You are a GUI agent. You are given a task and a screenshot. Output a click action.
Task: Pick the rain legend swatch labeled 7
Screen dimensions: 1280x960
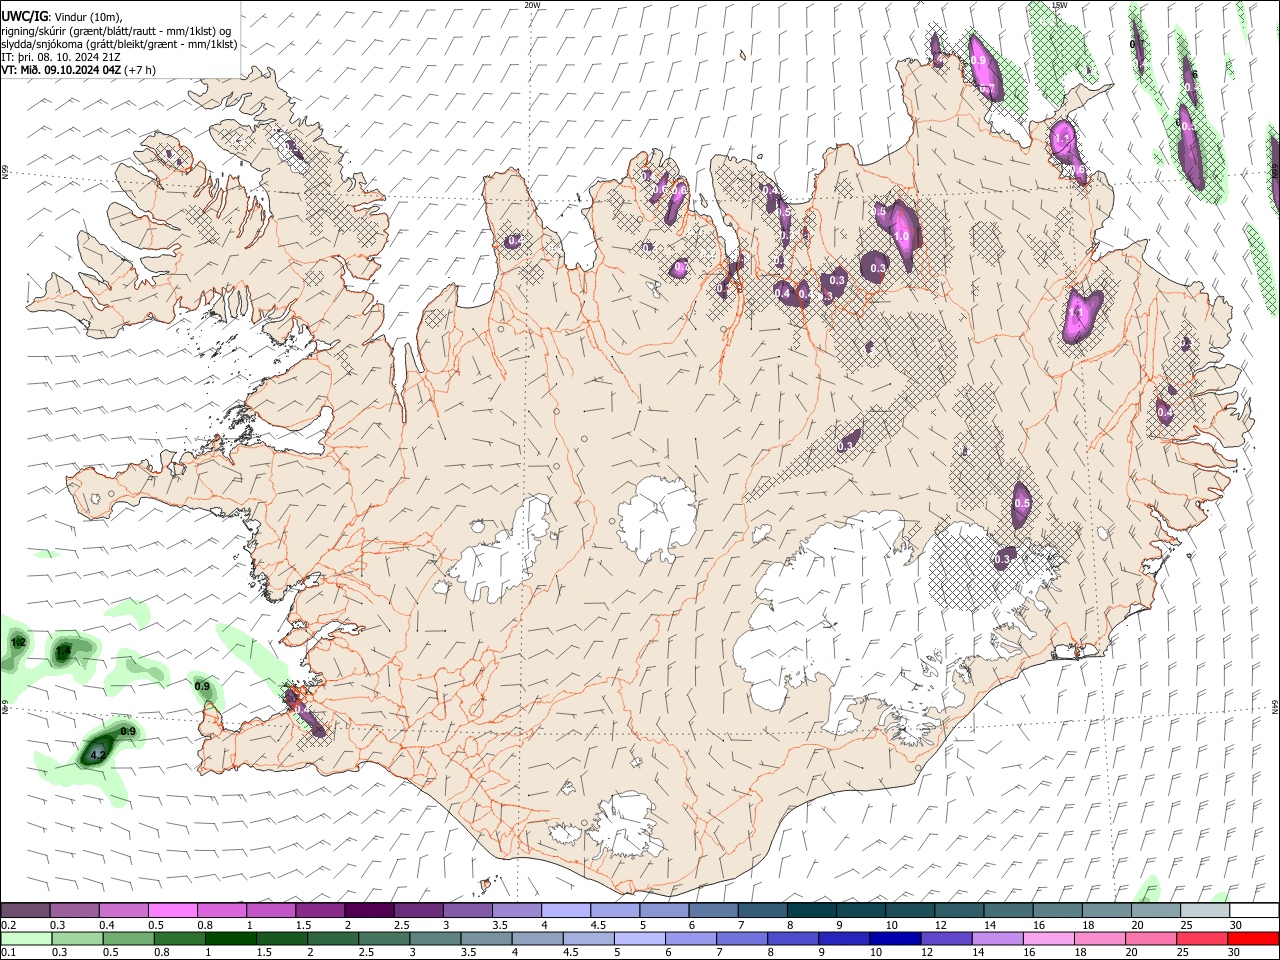(x=742, y=939)
